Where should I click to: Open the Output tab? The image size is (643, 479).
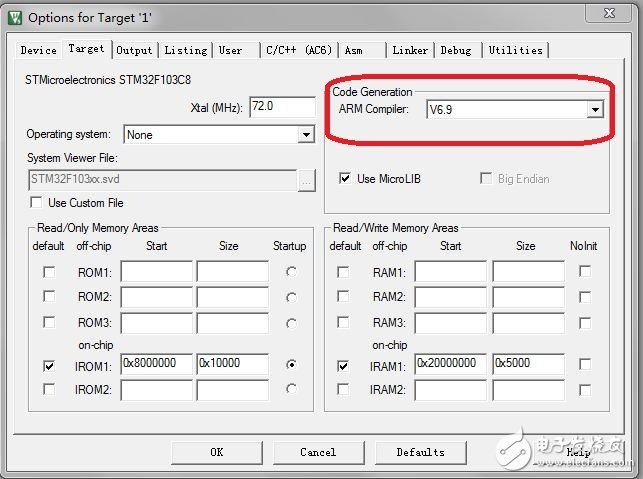134,50
